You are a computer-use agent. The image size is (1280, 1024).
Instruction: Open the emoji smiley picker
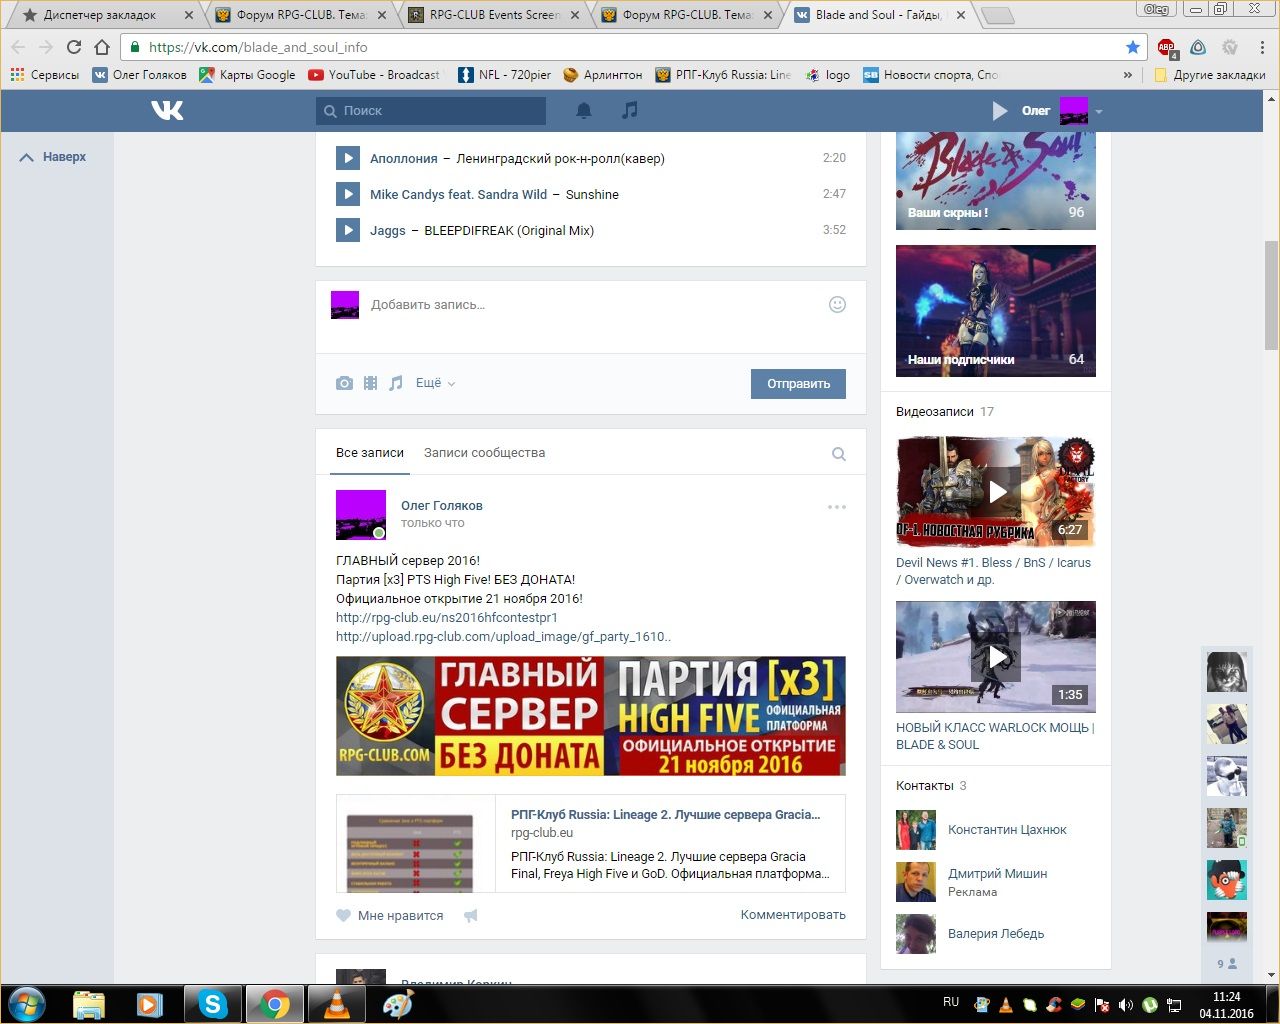coord(838,304)
